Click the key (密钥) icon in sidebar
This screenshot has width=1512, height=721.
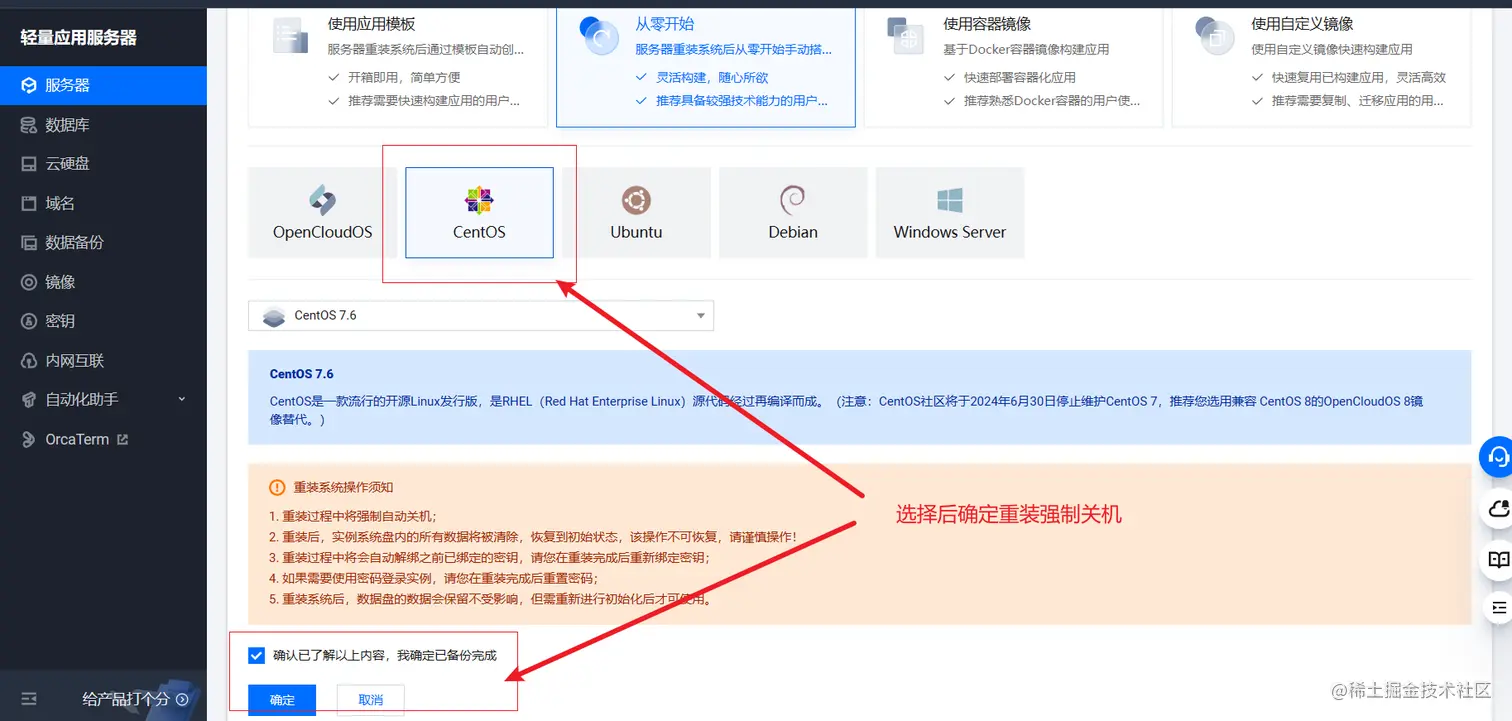(x=29, y=321)
